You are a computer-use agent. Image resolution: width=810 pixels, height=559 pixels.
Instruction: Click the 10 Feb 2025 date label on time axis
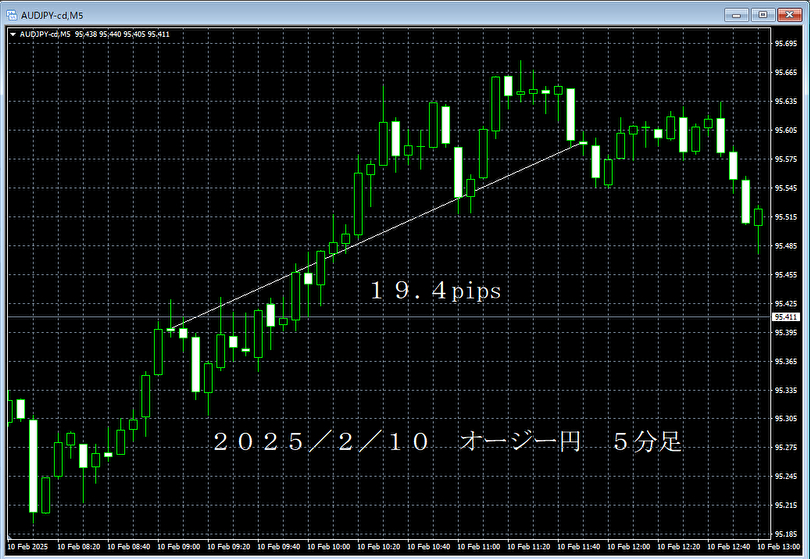(26, 547)
